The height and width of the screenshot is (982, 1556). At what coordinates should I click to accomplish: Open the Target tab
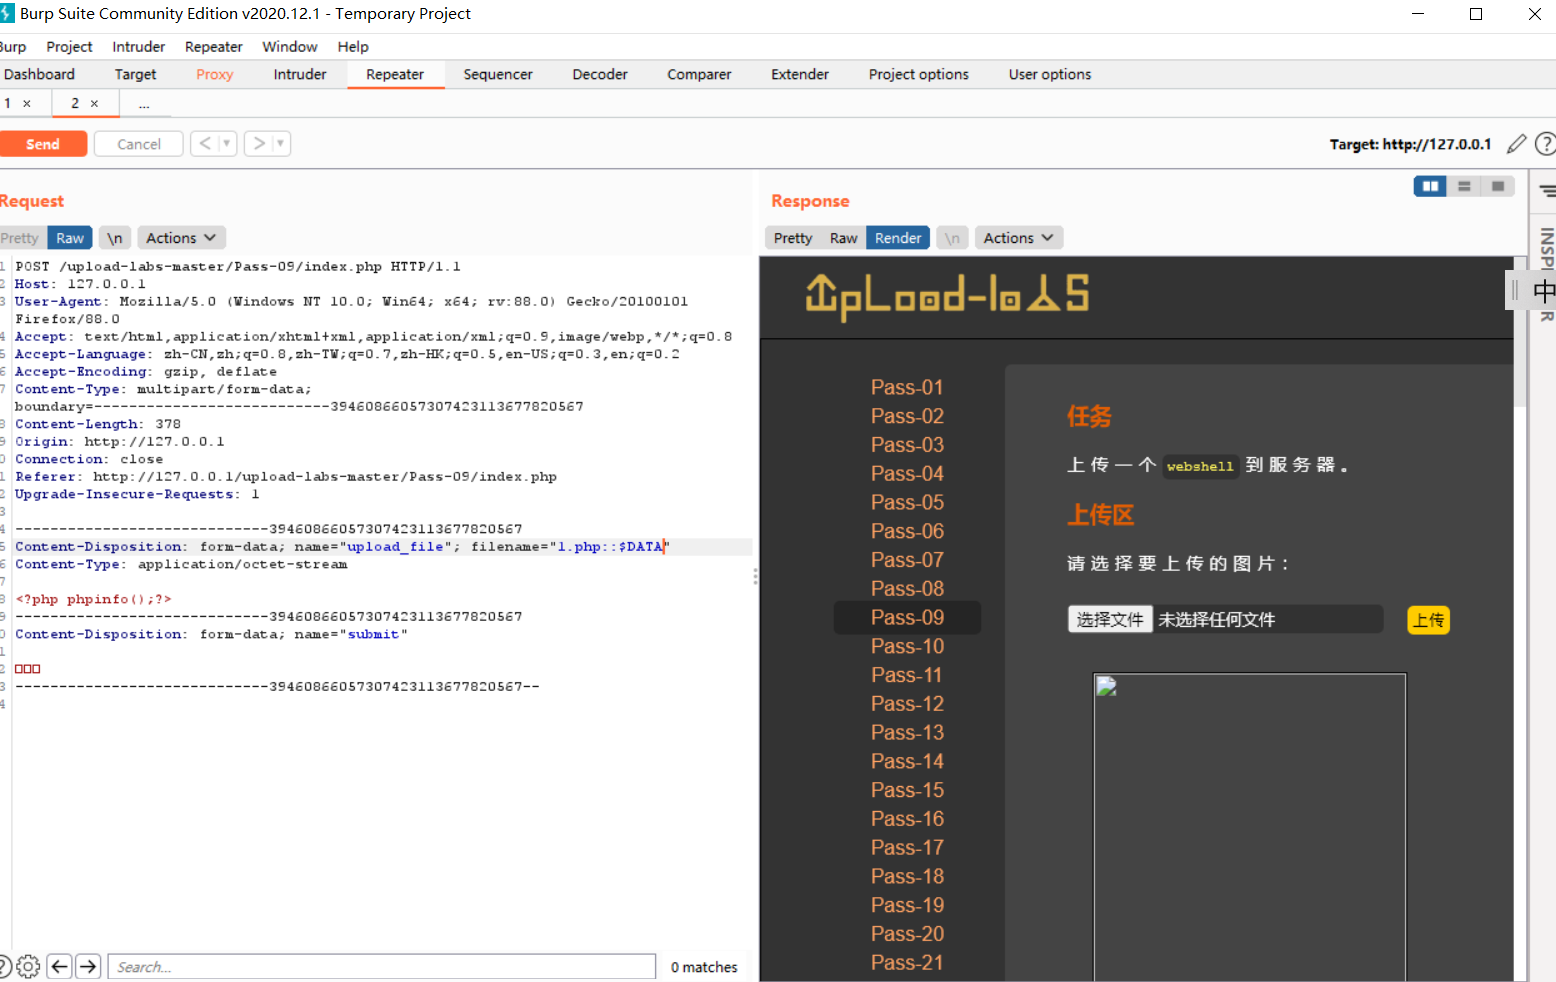tap(135, 74)
